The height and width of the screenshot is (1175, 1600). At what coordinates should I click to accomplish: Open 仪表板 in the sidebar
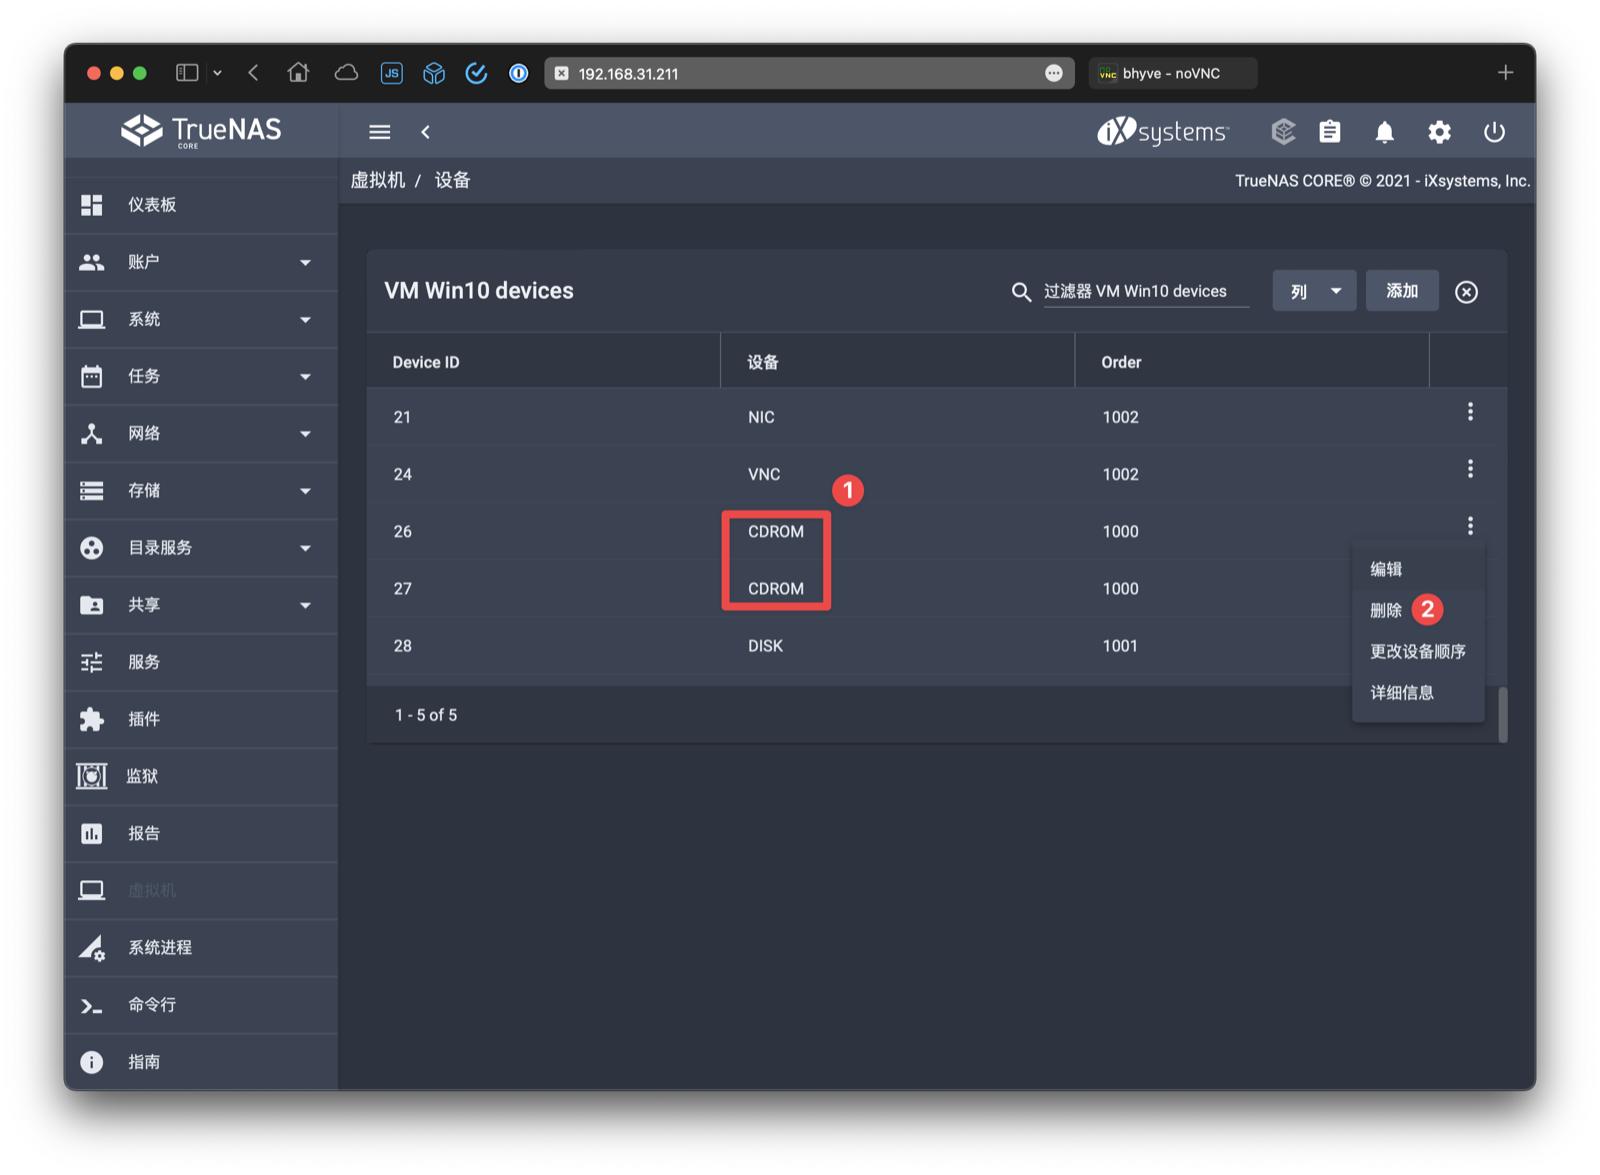coord(152,205)
